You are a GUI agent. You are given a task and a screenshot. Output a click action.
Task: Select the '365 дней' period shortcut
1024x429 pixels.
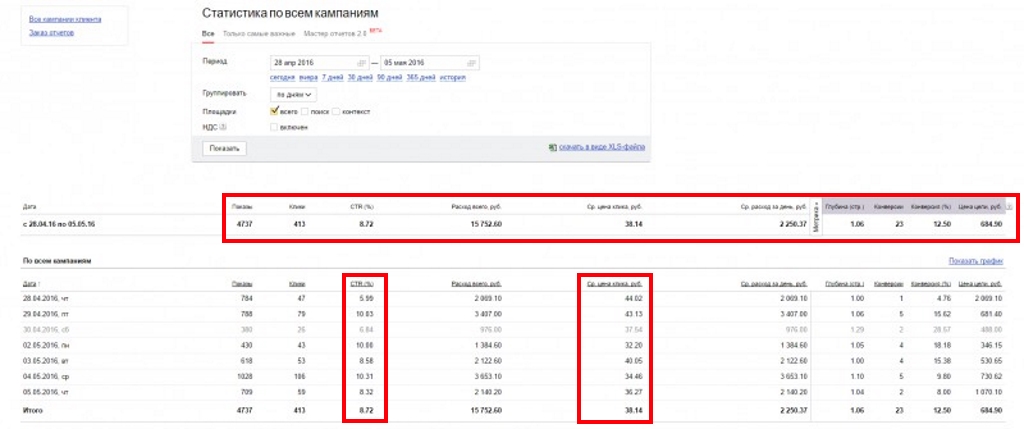pos(421,78)
